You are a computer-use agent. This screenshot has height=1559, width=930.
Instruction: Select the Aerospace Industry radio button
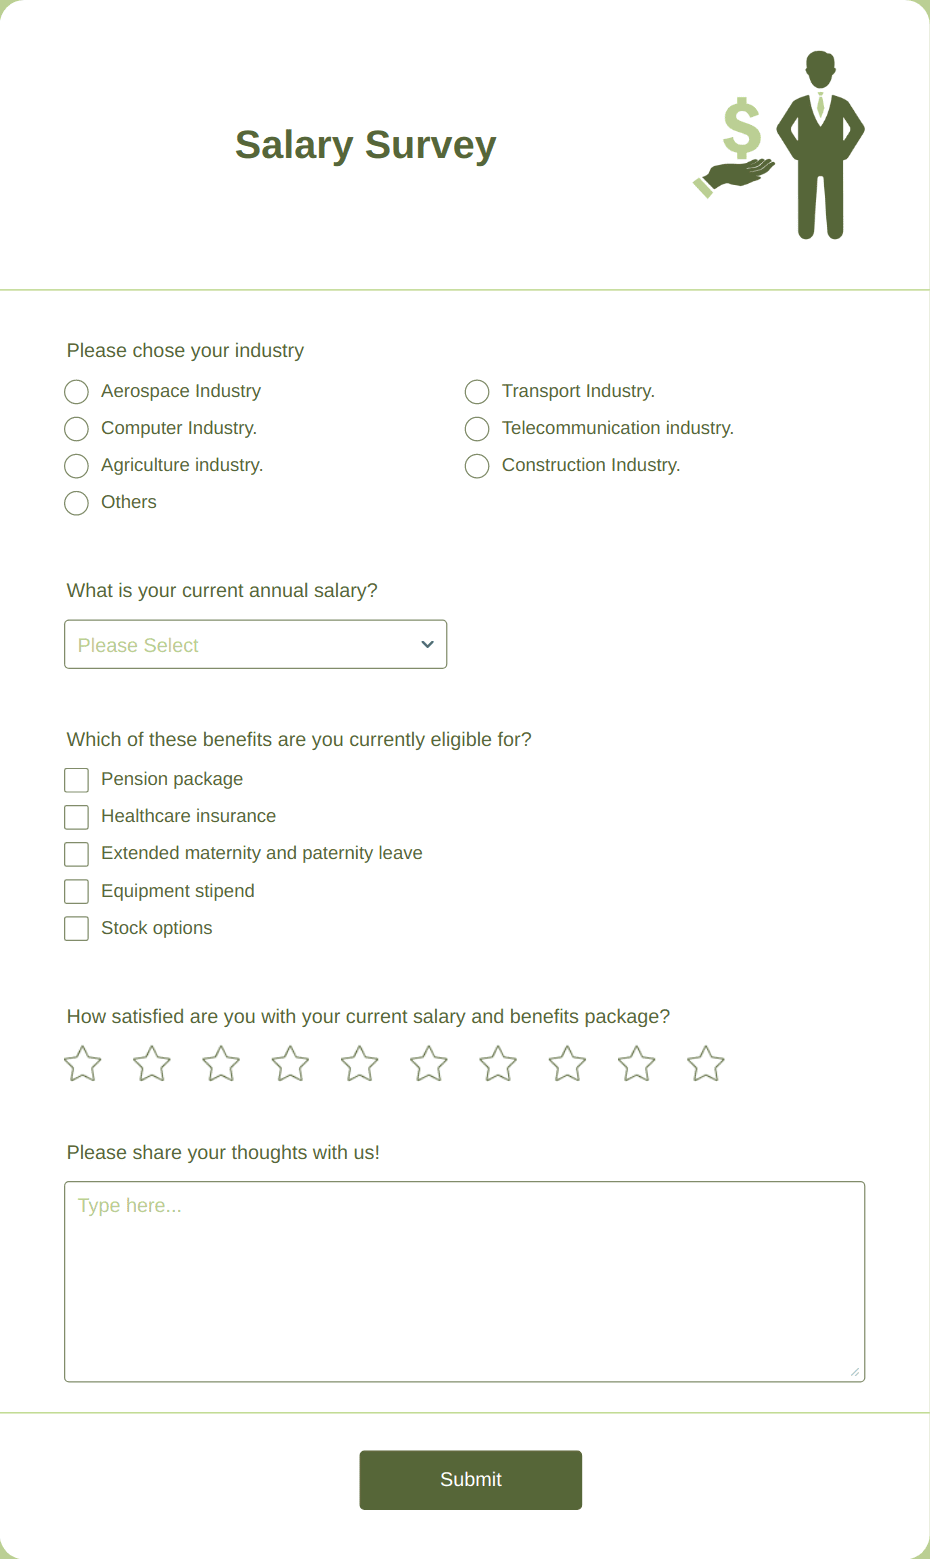pyautogui.click(x=76, y=392)
